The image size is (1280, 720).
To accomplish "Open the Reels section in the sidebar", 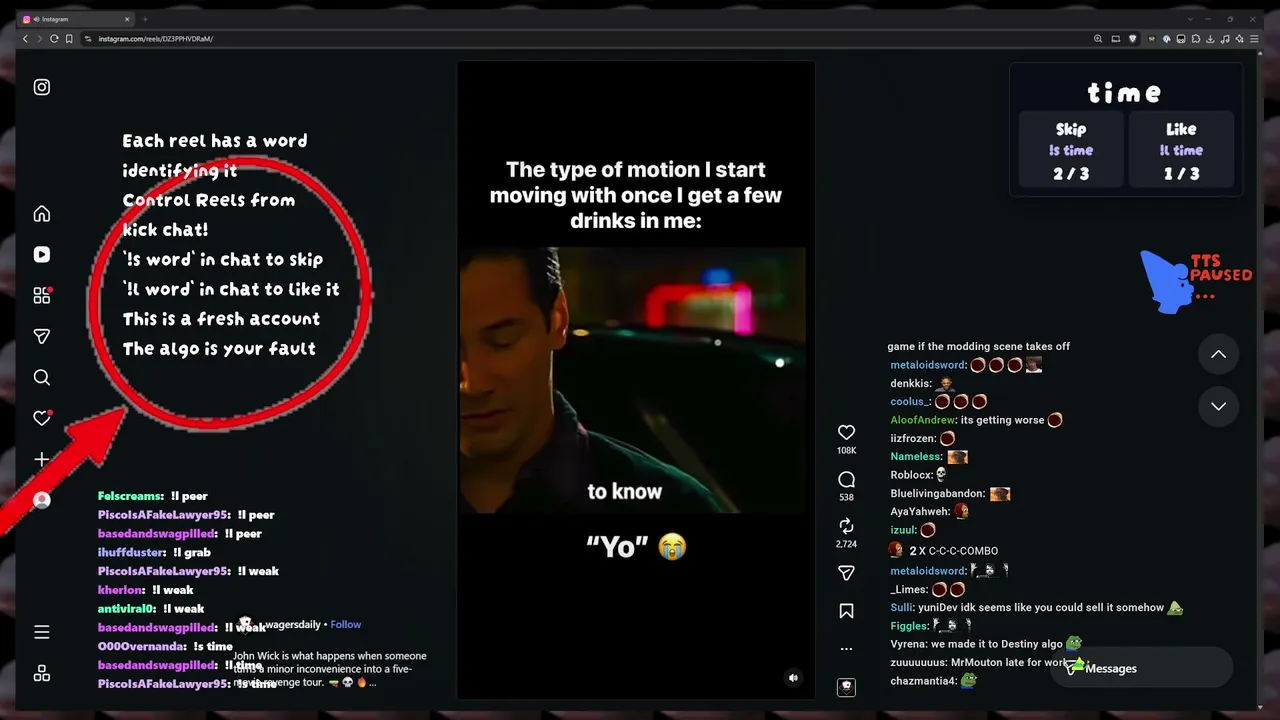I will pos(42,255).
